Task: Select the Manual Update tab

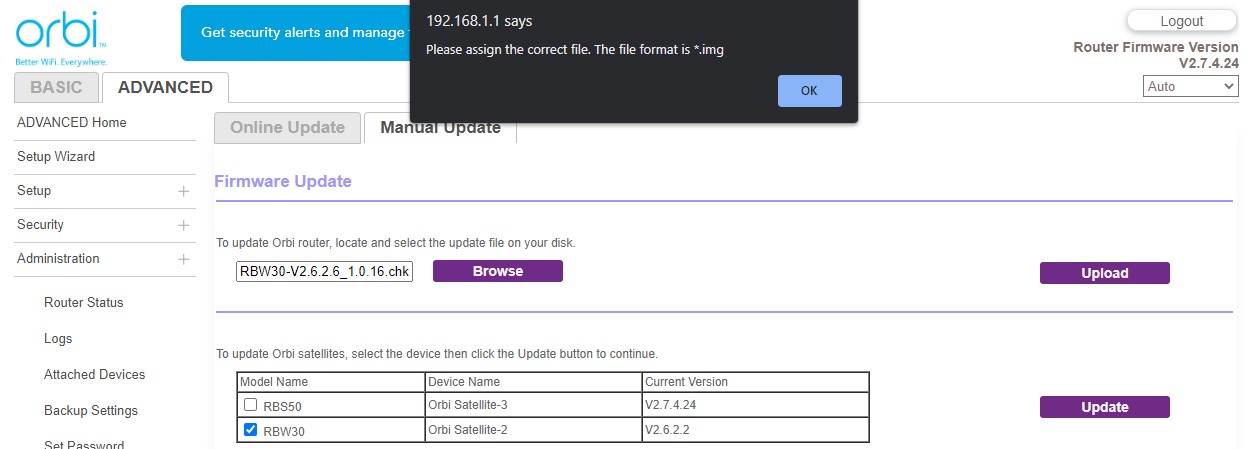Action: [440, 130]
